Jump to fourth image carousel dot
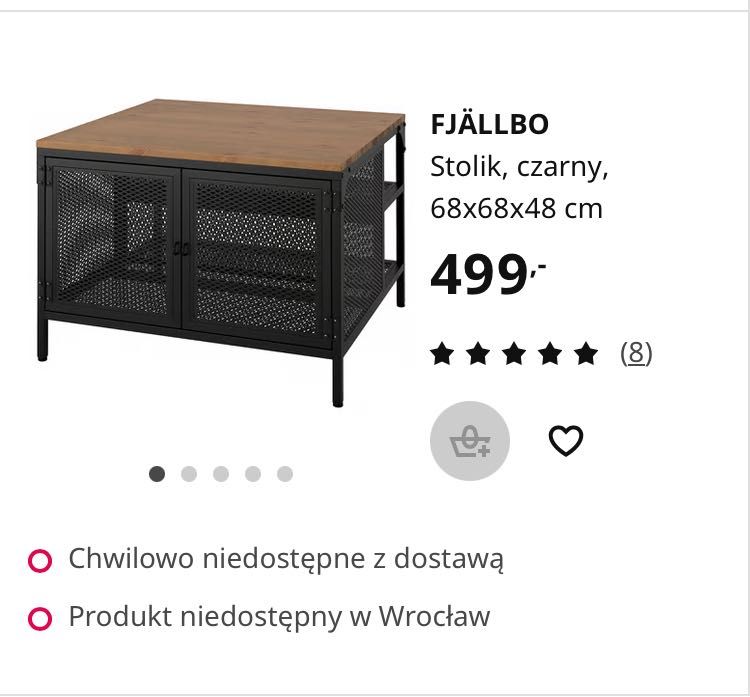Screen dimensions: 750x697 (253, 474)
